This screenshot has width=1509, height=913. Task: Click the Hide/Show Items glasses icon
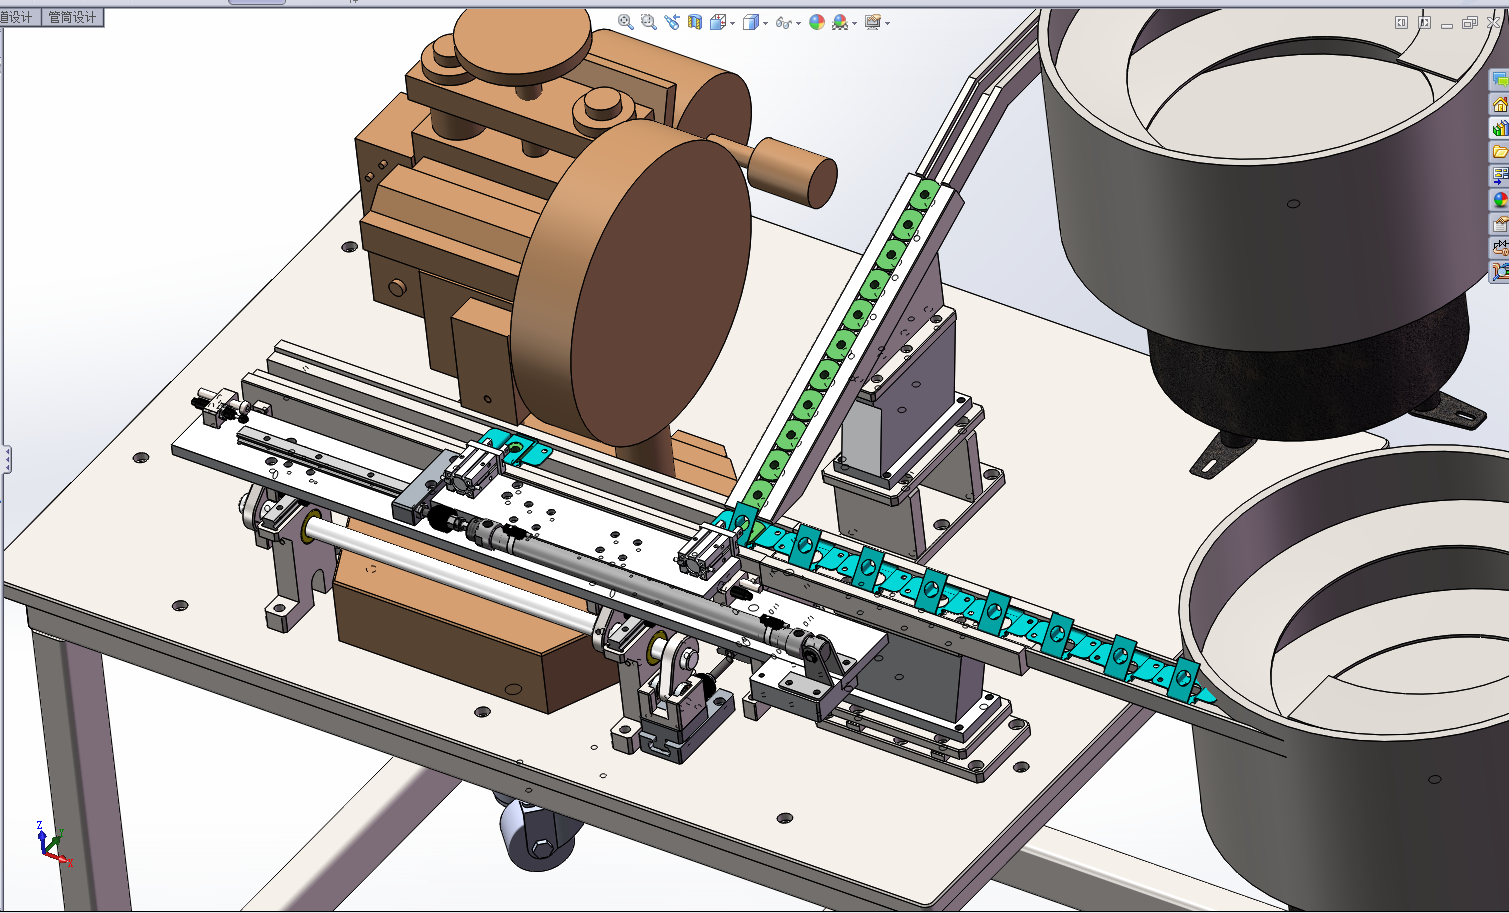tap(783, 22)
